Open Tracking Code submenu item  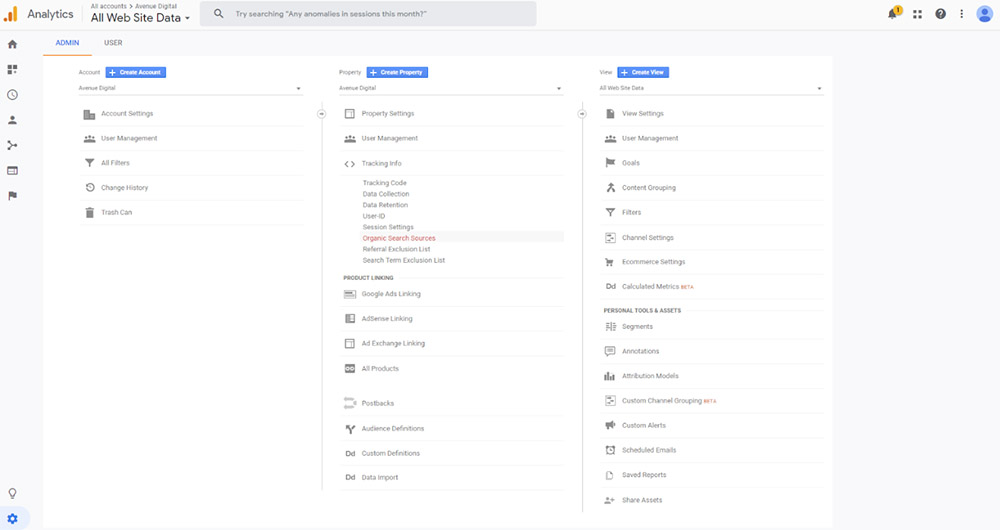point(385,183)
